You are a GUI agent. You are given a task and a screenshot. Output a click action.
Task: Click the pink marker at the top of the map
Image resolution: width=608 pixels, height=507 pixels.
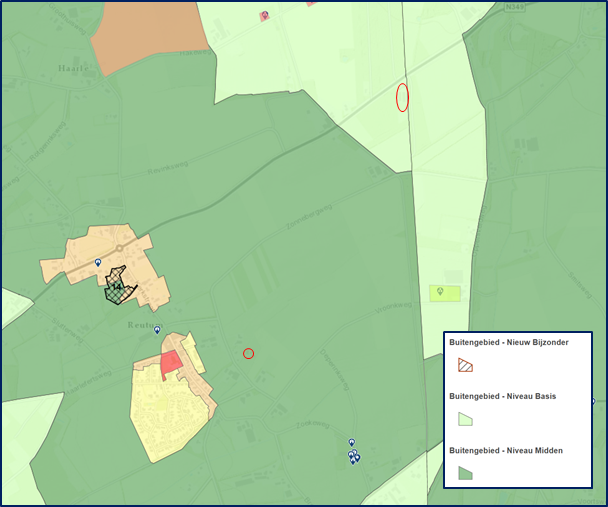[x=265, y=16]
